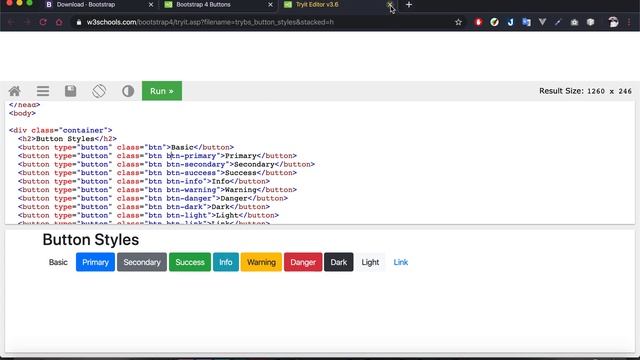Place cursor in the btn-secondary code line
Image resolution: width=640 pixels, height=360 pixels.
[x=167, y=164]
